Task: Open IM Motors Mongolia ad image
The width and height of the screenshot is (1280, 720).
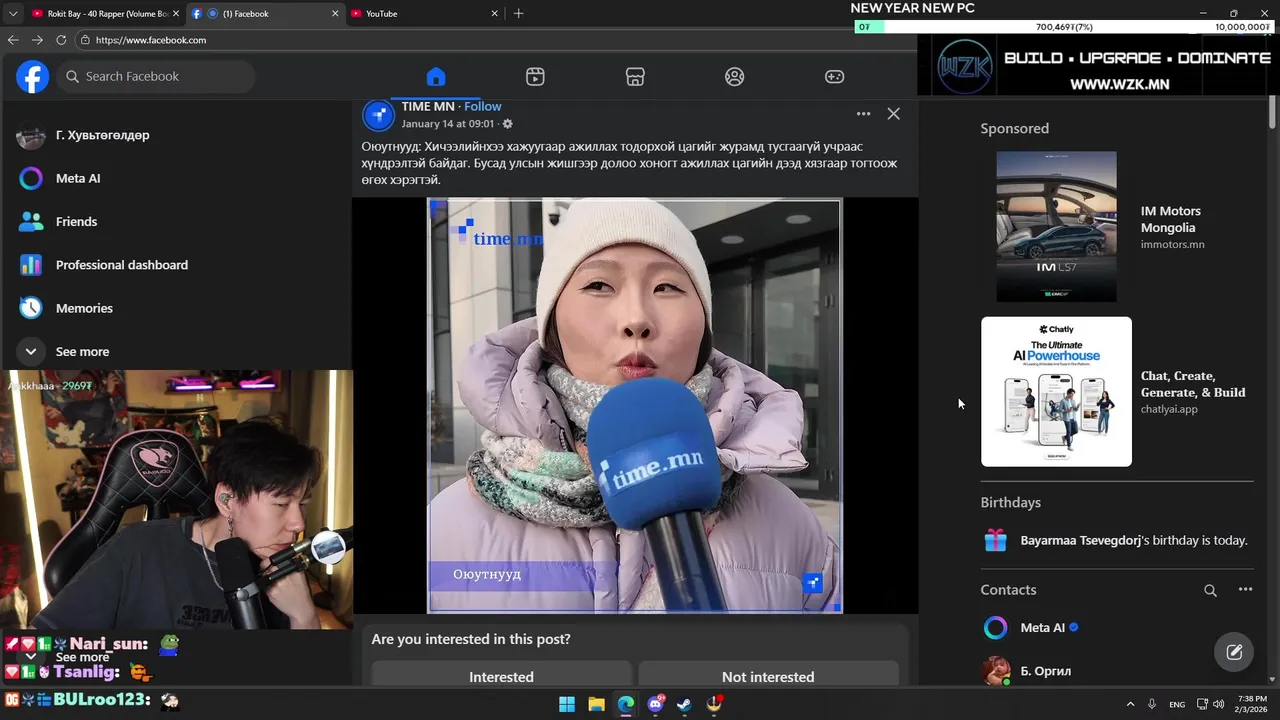Action: coord(1056,226)
